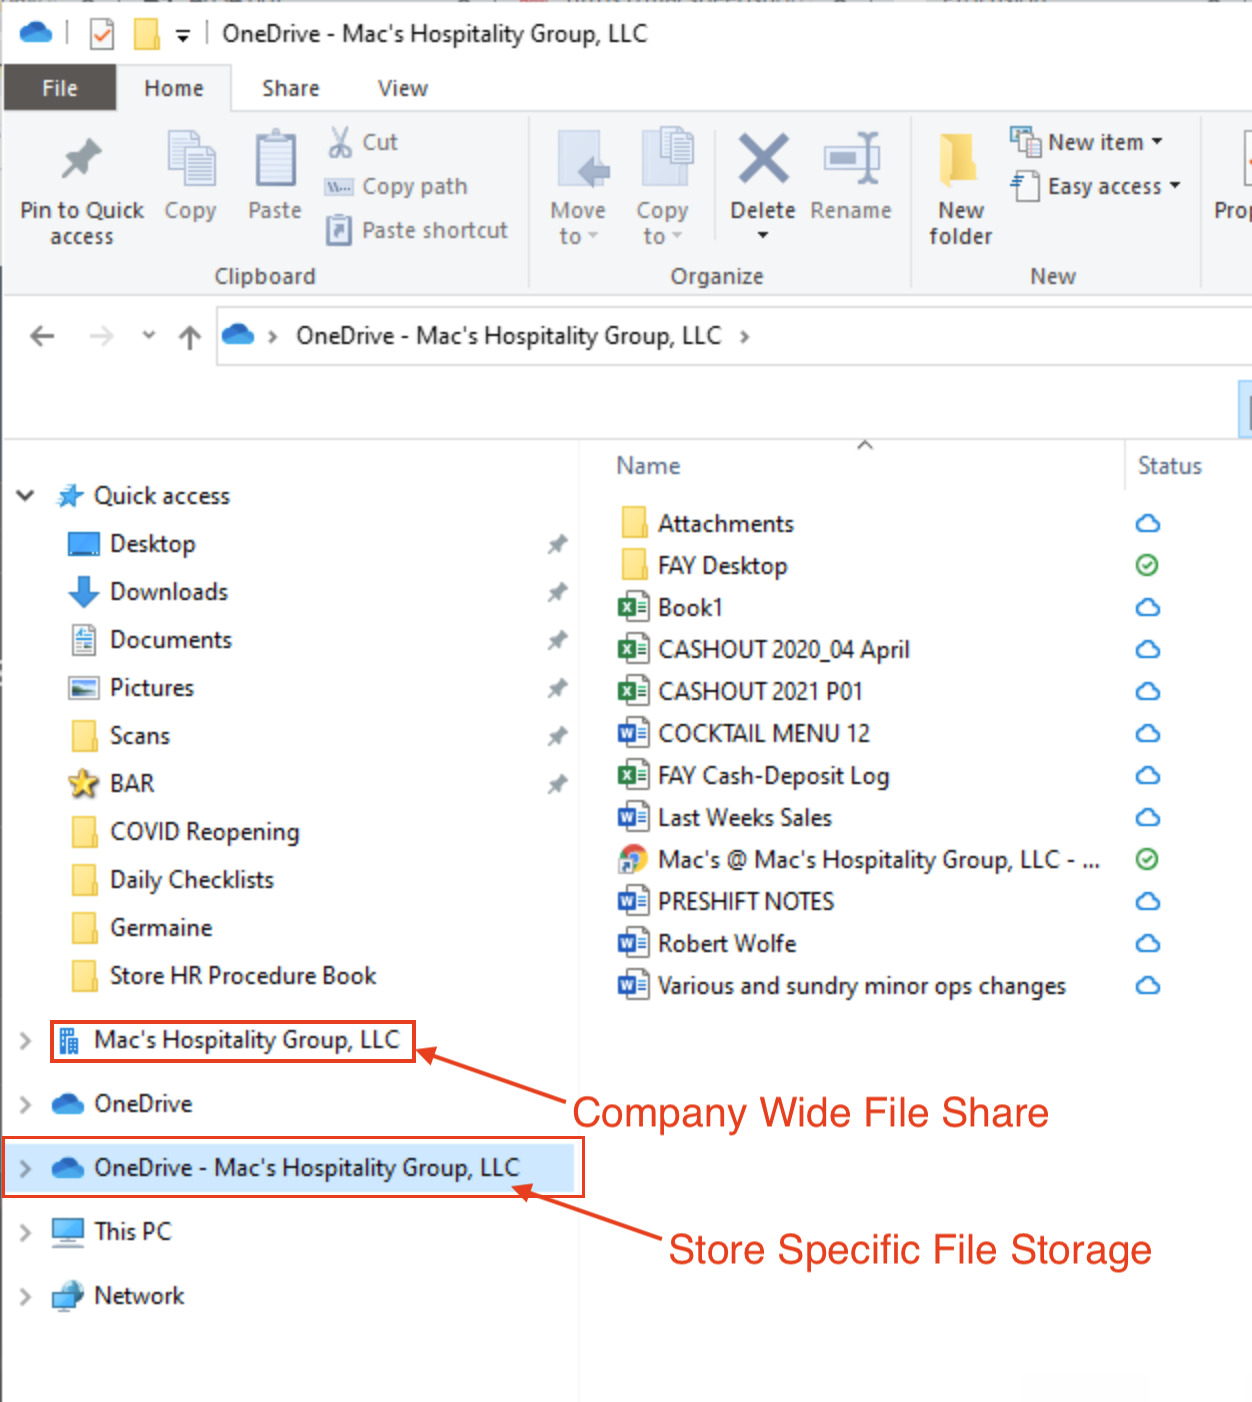The height and width of the screenshot is (1402, 1252).
Task: Sort by the Status column header
Action: click(x=1170, y=465)
